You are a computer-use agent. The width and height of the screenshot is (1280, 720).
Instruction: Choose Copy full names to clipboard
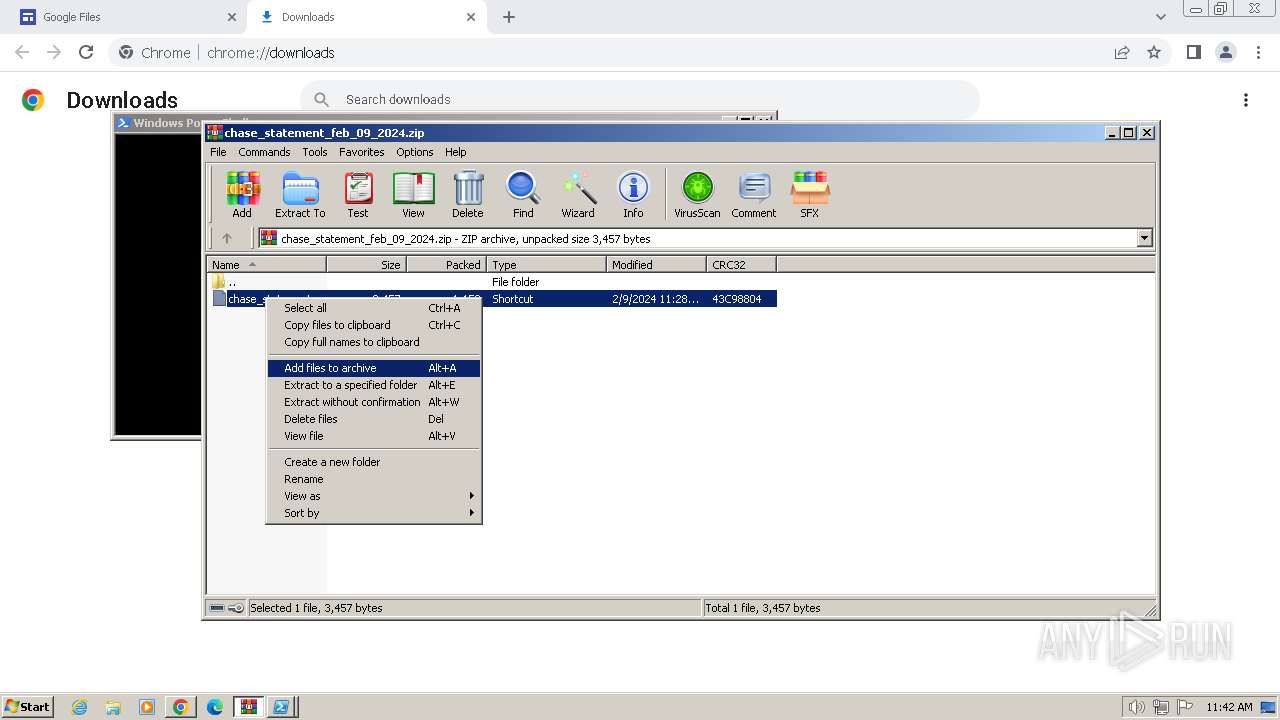tap(374, 342)
